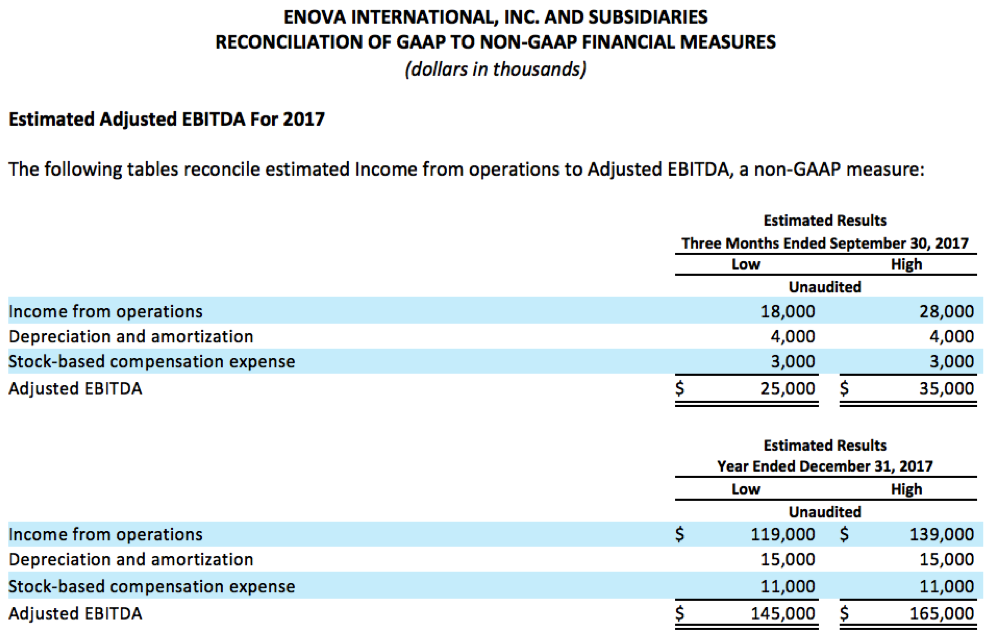Click the Low 3,000 stock-based compensation value

coord(793,362)
